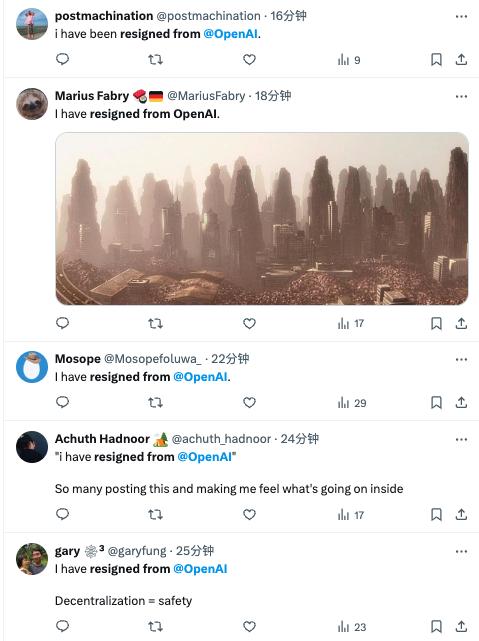Share gary's tweet
This screenshot has width=479, height=641.
click(461, 626)
